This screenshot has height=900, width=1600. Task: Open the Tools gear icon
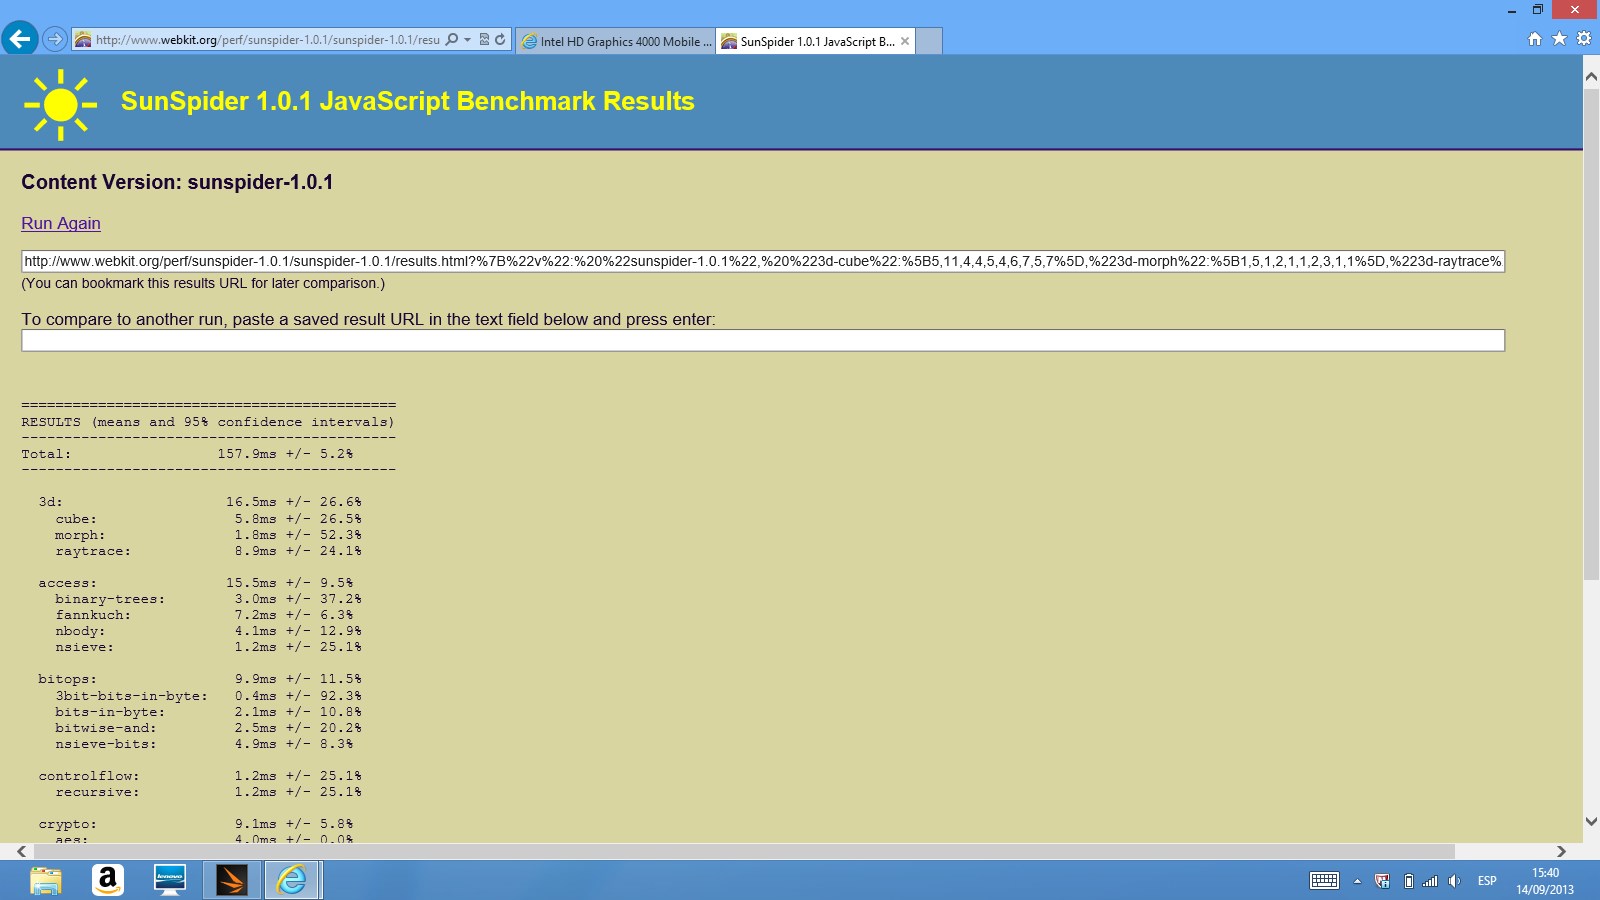[x=1584, y=39]
